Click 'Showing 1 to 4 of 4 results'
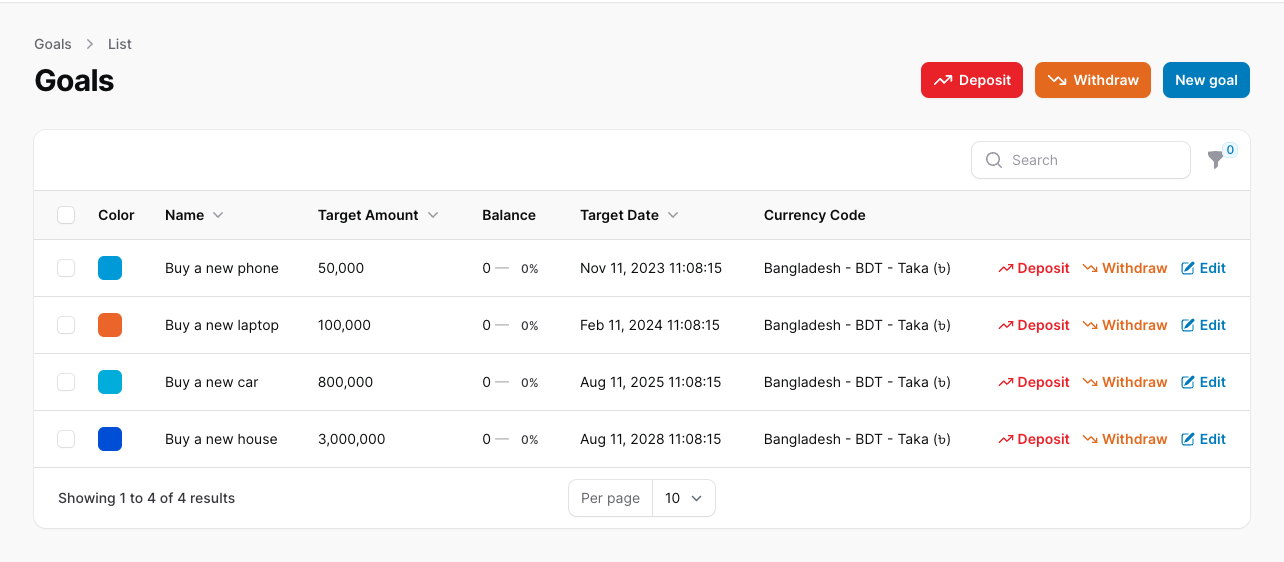The height and width of the screenshot is (562, 1284). tap(147, 498)
